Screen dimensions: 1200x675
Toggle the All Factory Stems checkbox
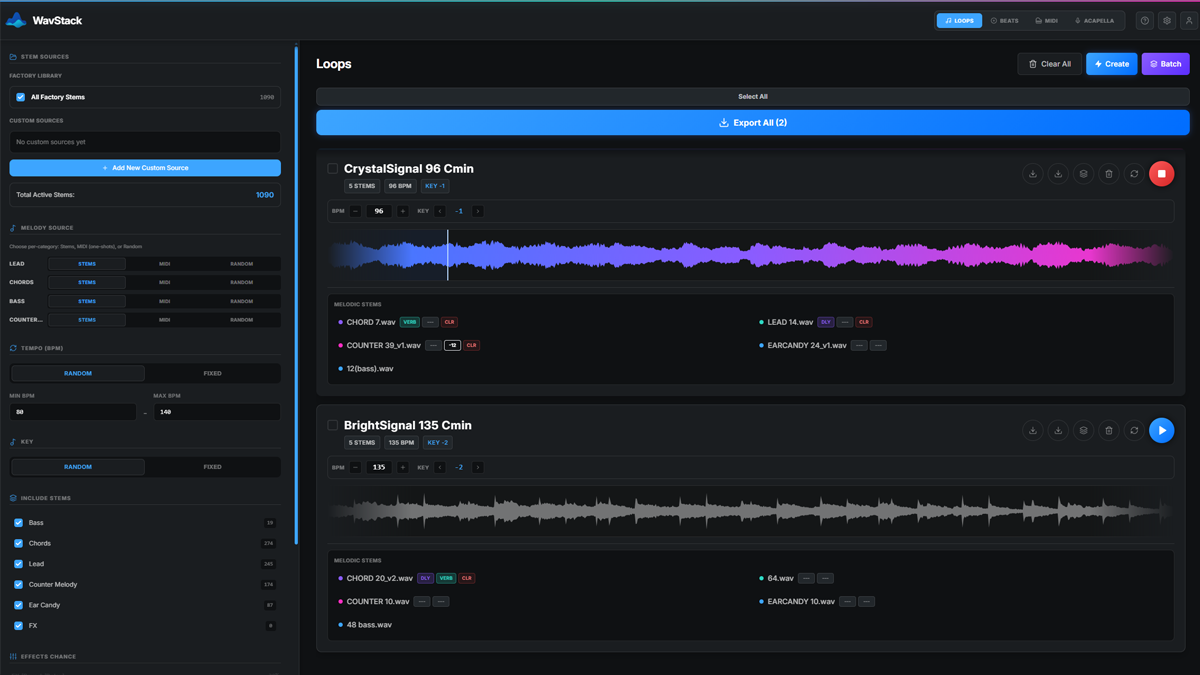[x=21, y=97]
